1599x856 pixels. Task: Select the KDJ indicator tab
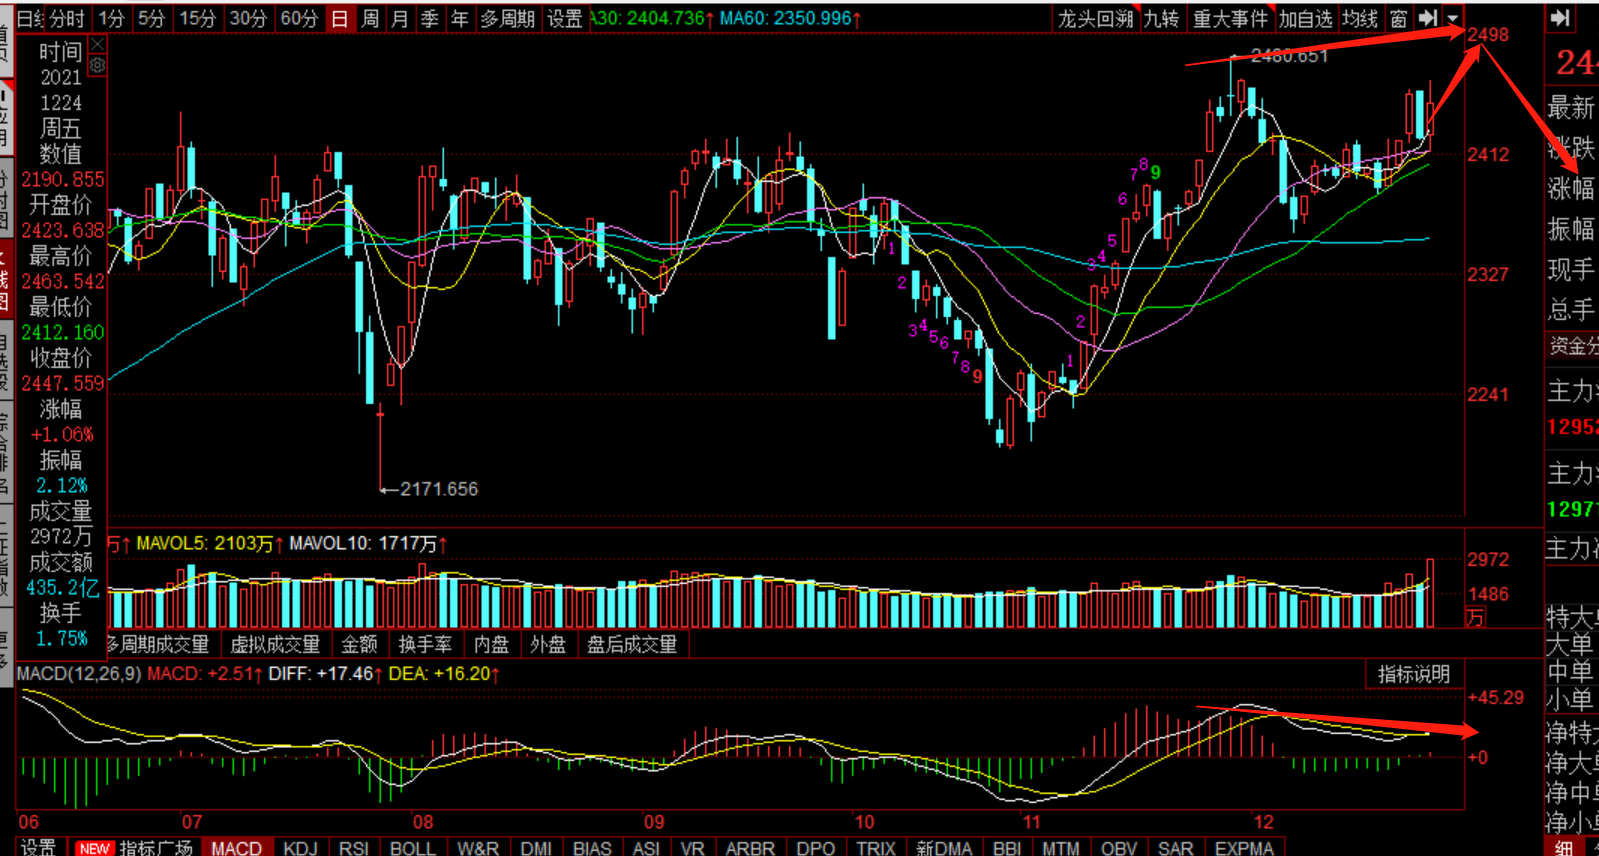[x=300, y=847]
